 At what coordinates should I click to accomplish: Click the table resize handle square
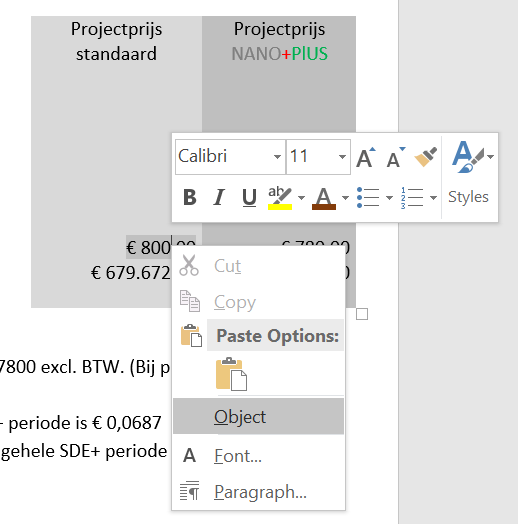[362, 314]
